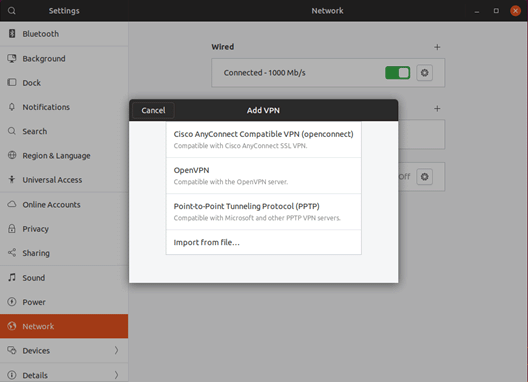The width and height of the screenshot is (528, 382).
Task: Click the 'Add VPN' dialog title
Action: tap(263, 110)
